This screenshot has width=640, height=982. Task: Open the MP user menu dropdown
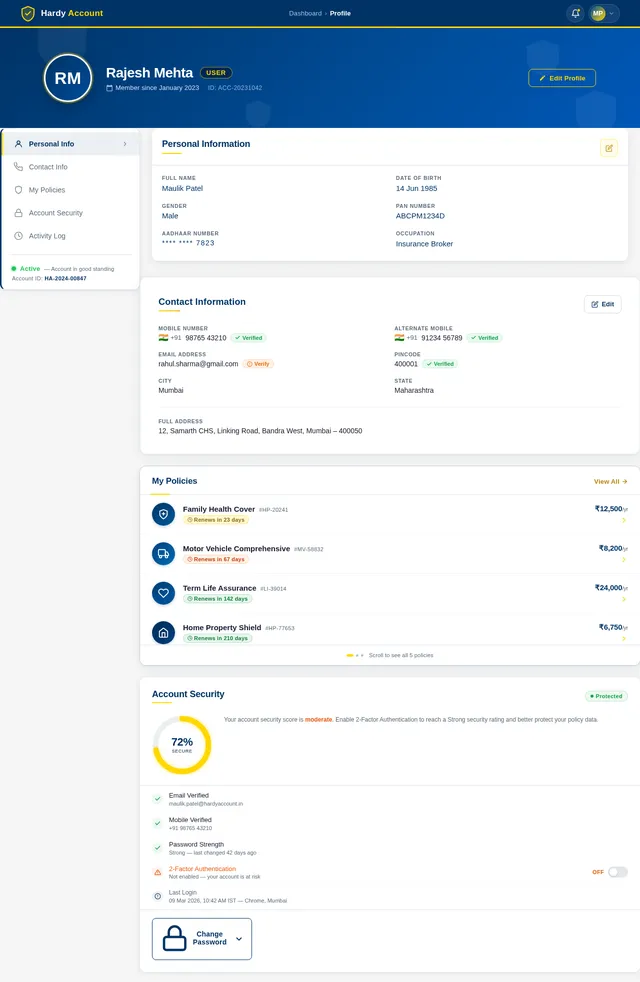coord(604,13)
